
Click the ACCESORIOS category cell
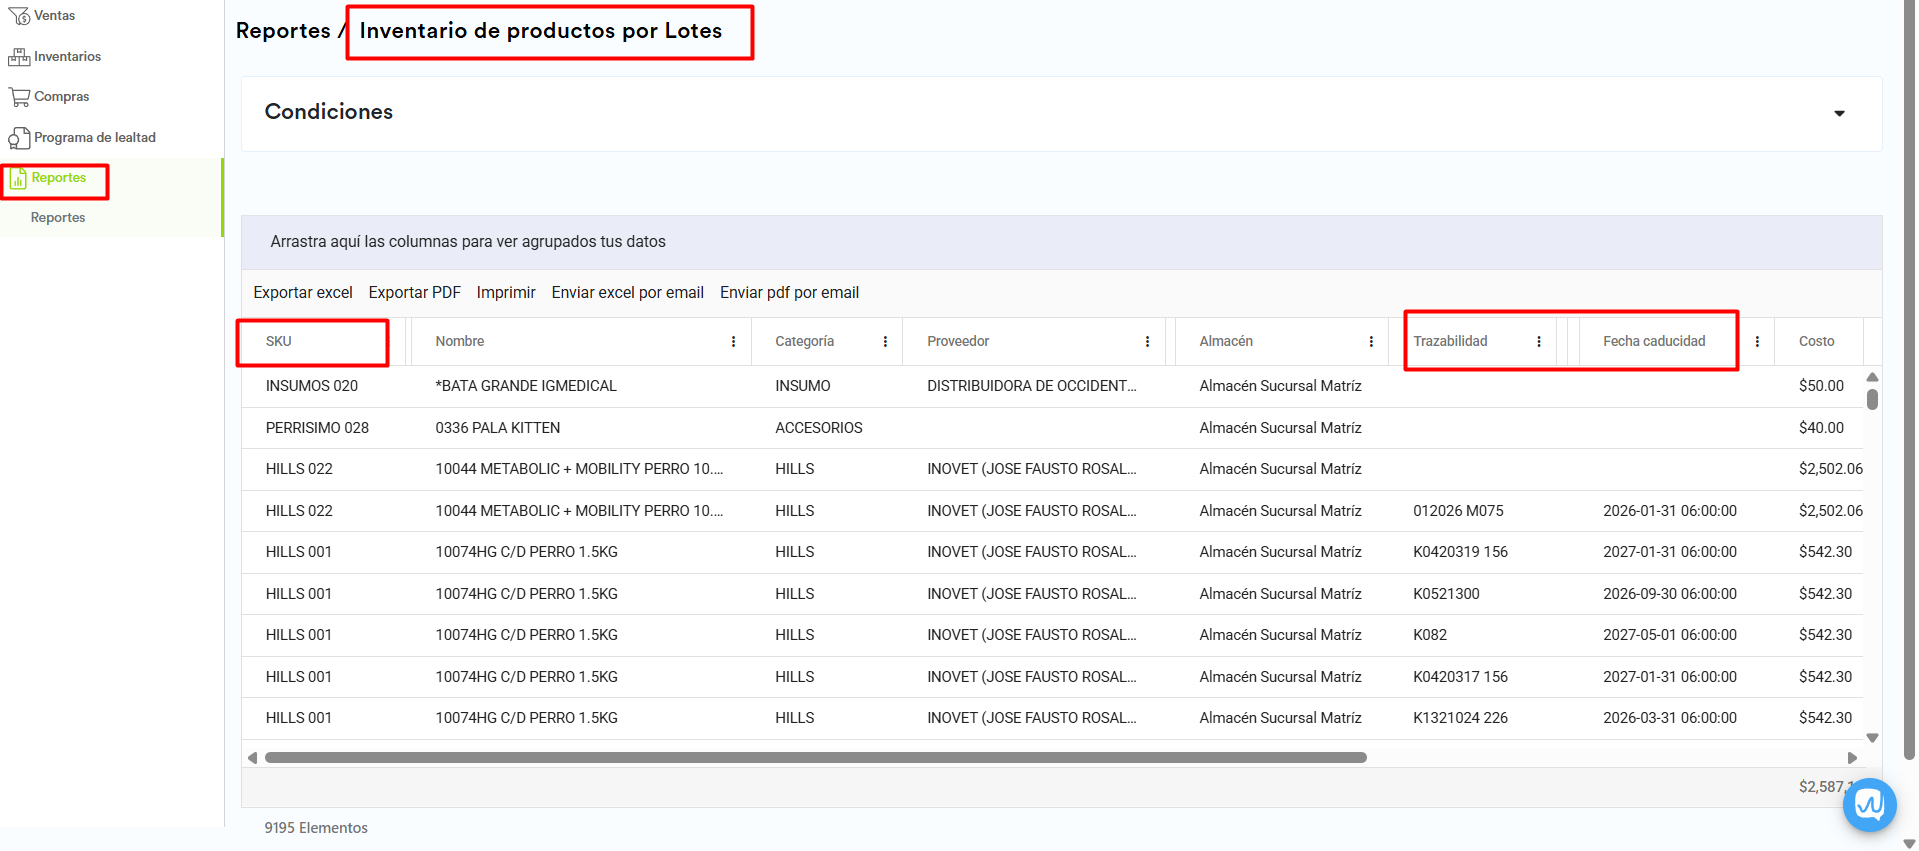tap(819, 428)
